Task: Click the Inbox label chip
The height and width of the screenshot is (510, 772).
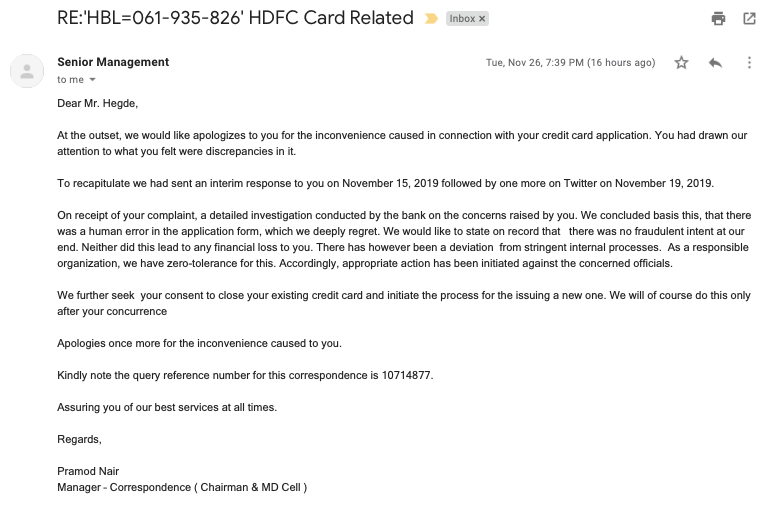Action: pyautogui.click(x=462, y=19)
